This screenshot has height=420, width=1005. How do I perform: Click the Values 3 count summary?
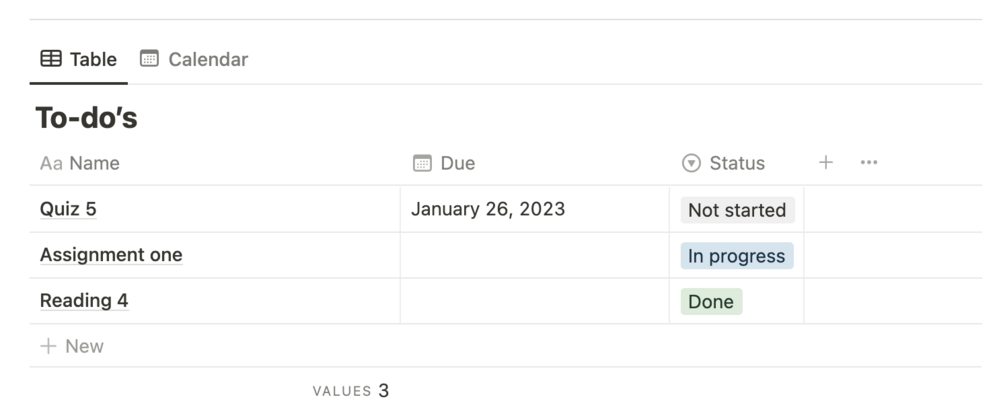pyautogui.click(x=351, y=391)
